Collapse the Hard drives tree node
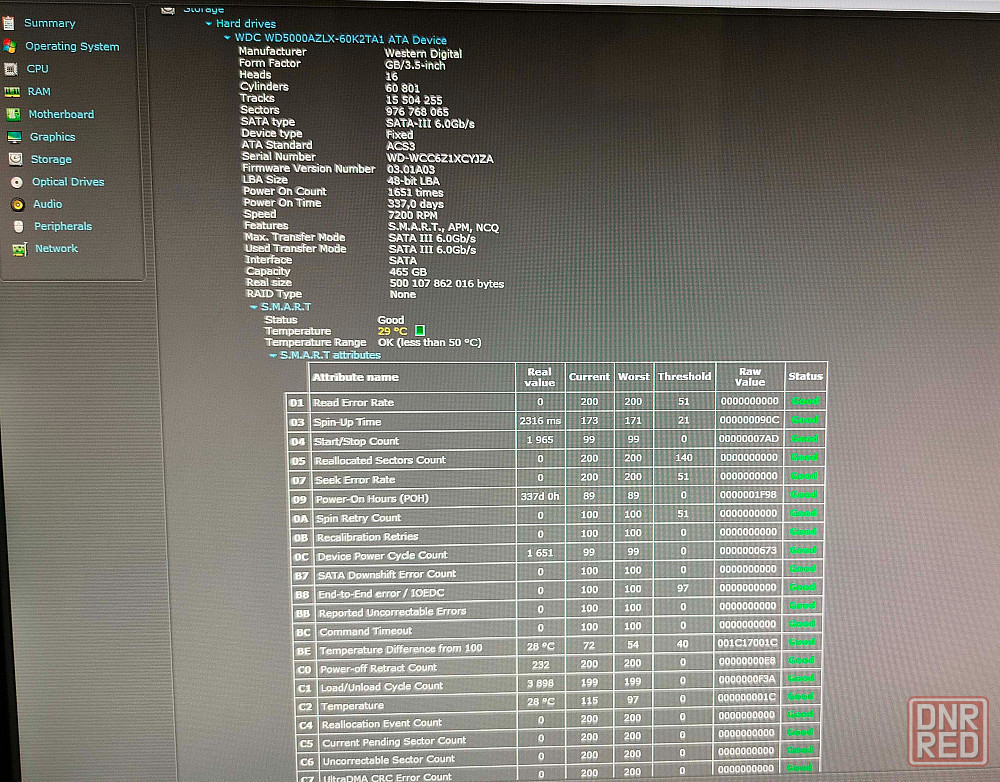The width and height of the screenshot is (1000, 782). 209,24
